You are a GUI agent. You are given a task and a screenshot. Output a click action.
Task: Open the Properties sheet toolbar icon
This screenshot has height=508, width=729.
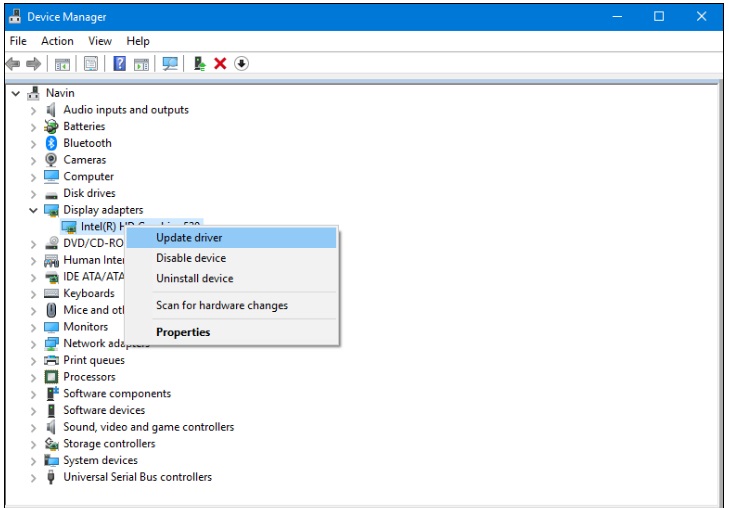tap(91, 64)
